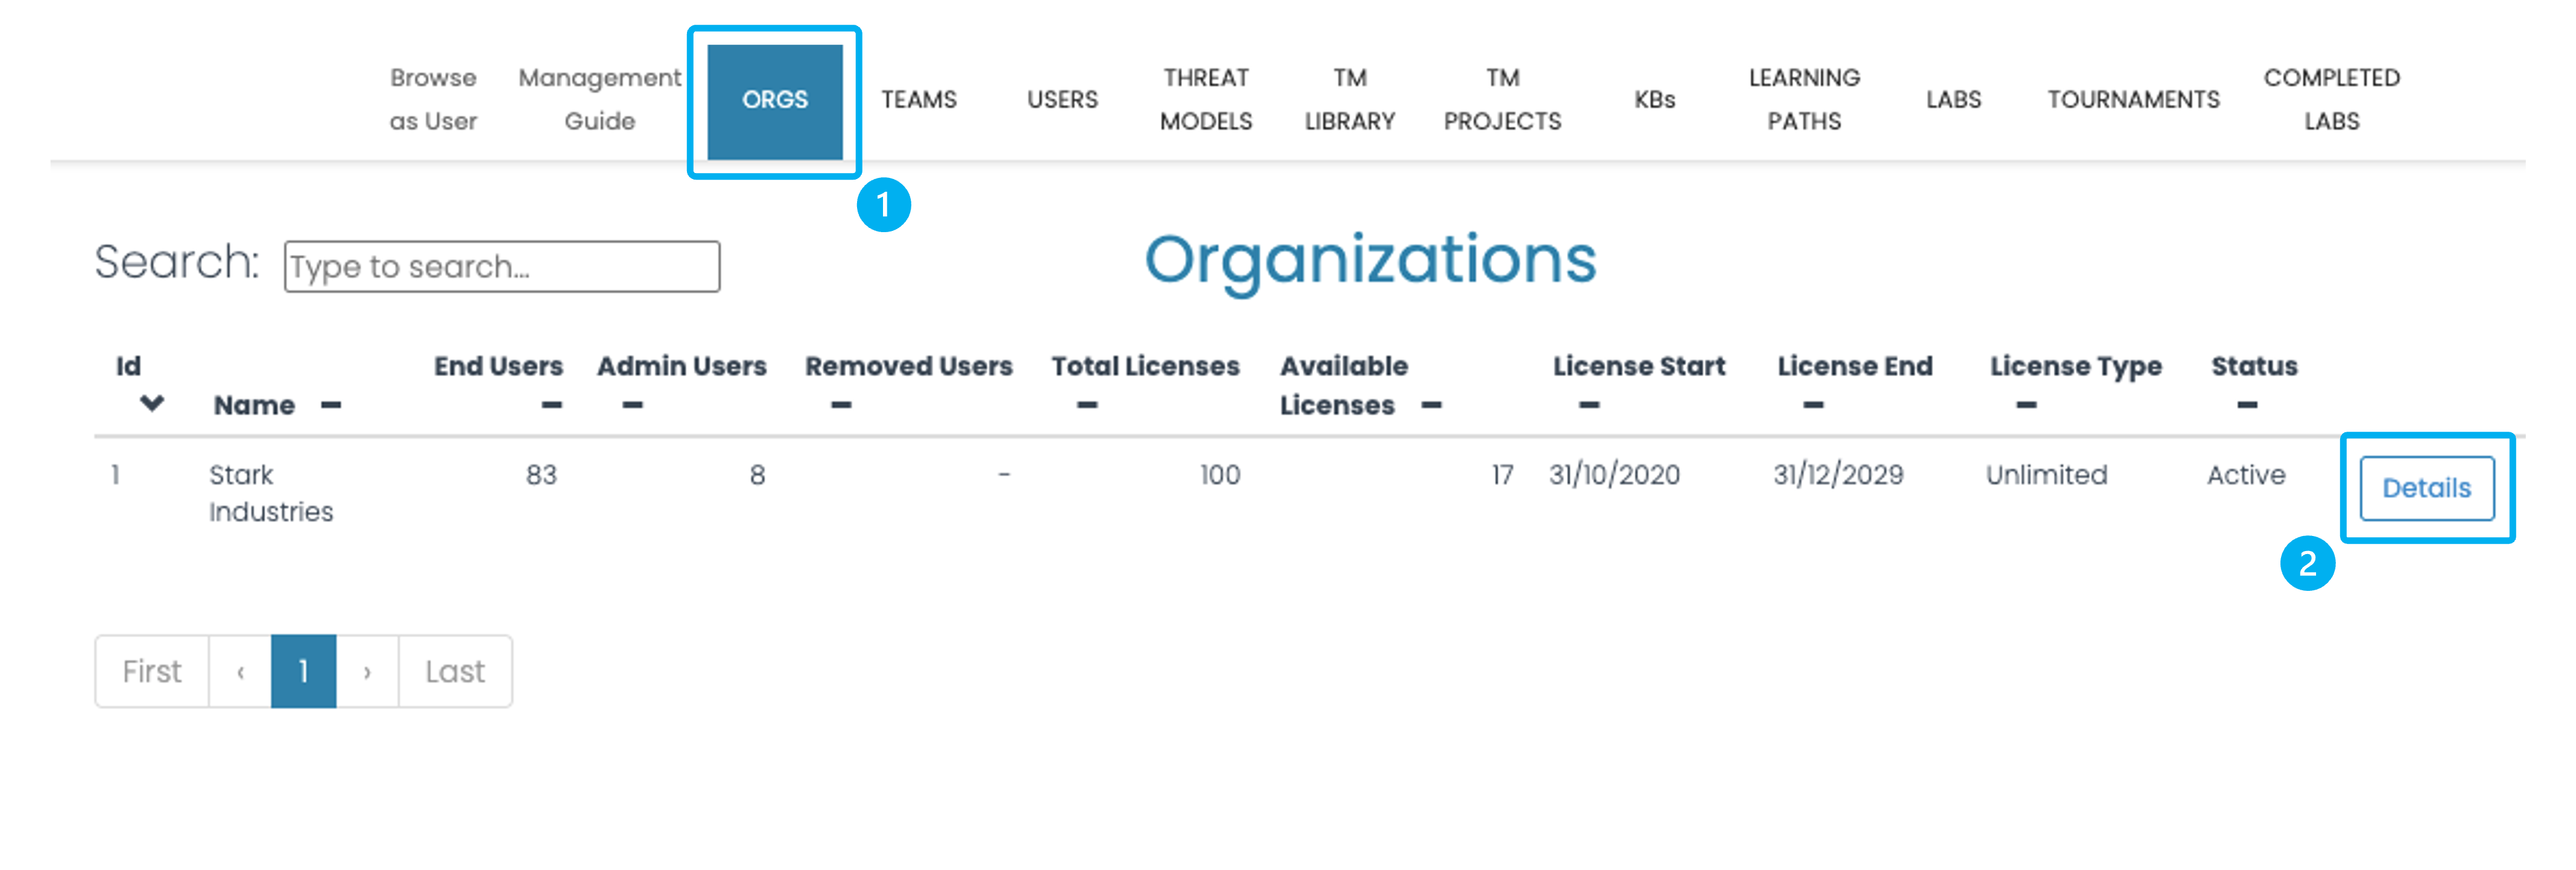The image size is (2576, 870).
Task: Sort by End Users column indicator
Action: pyautogui.click(x=551, y=405)
